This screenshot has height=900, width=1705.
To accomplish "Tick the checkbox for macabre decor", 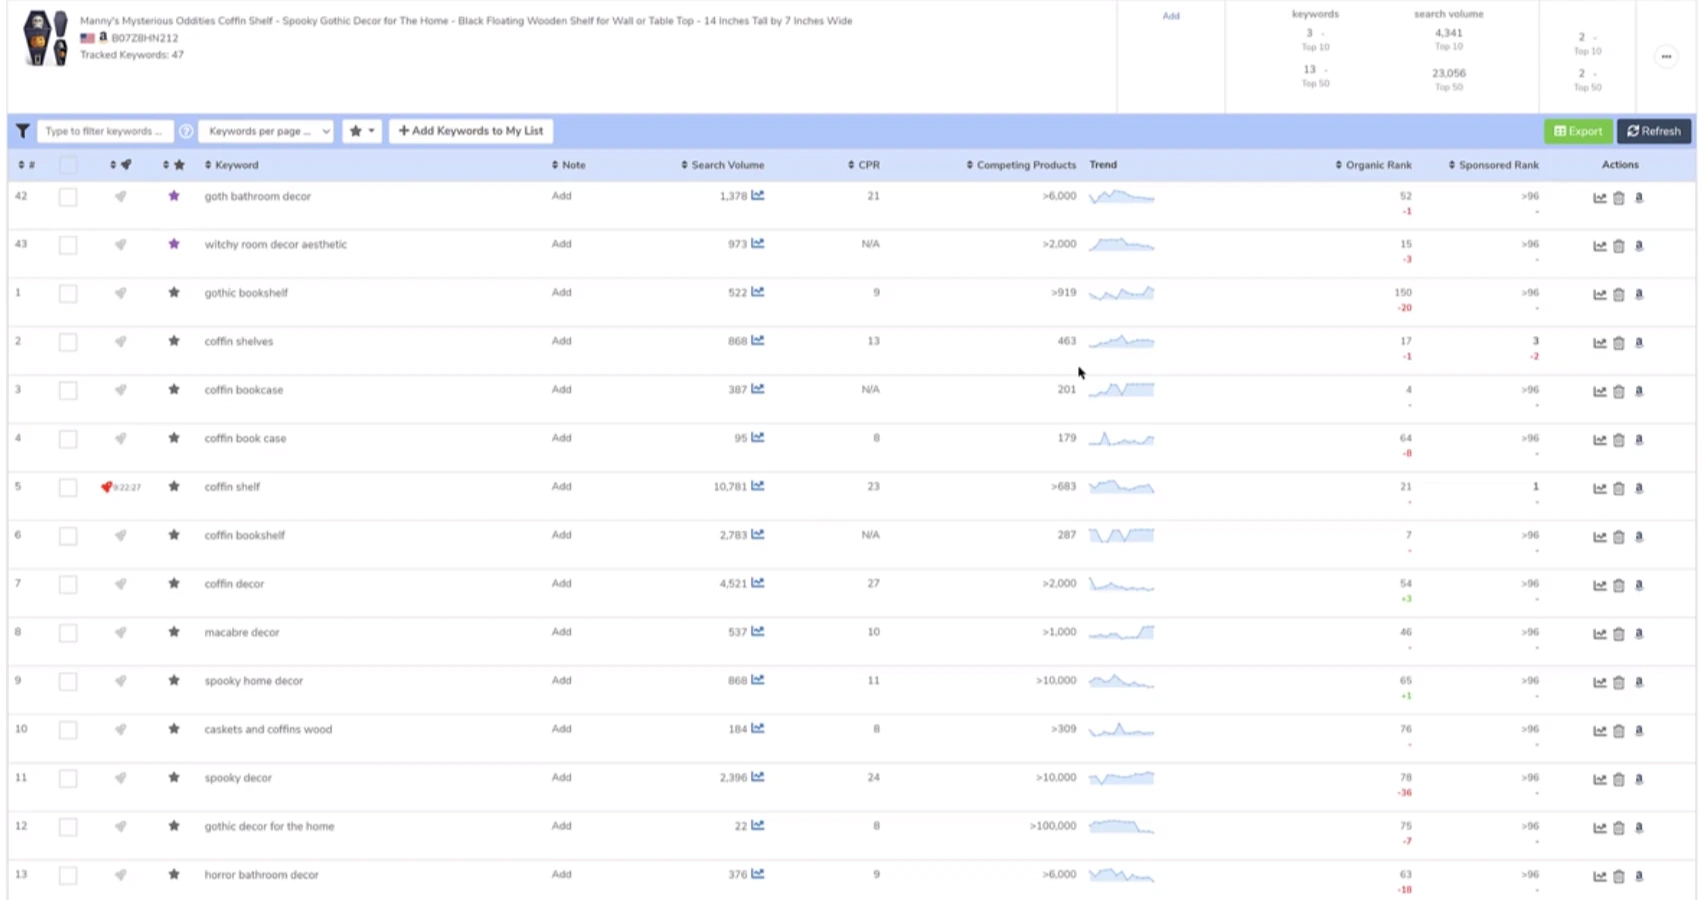I will tap(68, 633).
